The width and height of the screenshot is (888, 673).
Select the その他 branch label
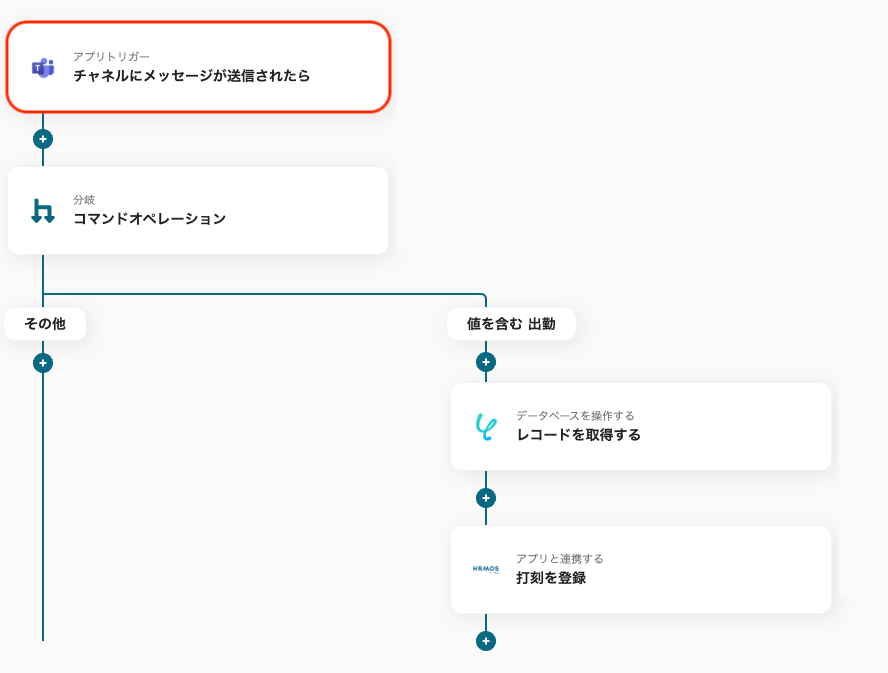pyautogui.click(x=45, y=324)
